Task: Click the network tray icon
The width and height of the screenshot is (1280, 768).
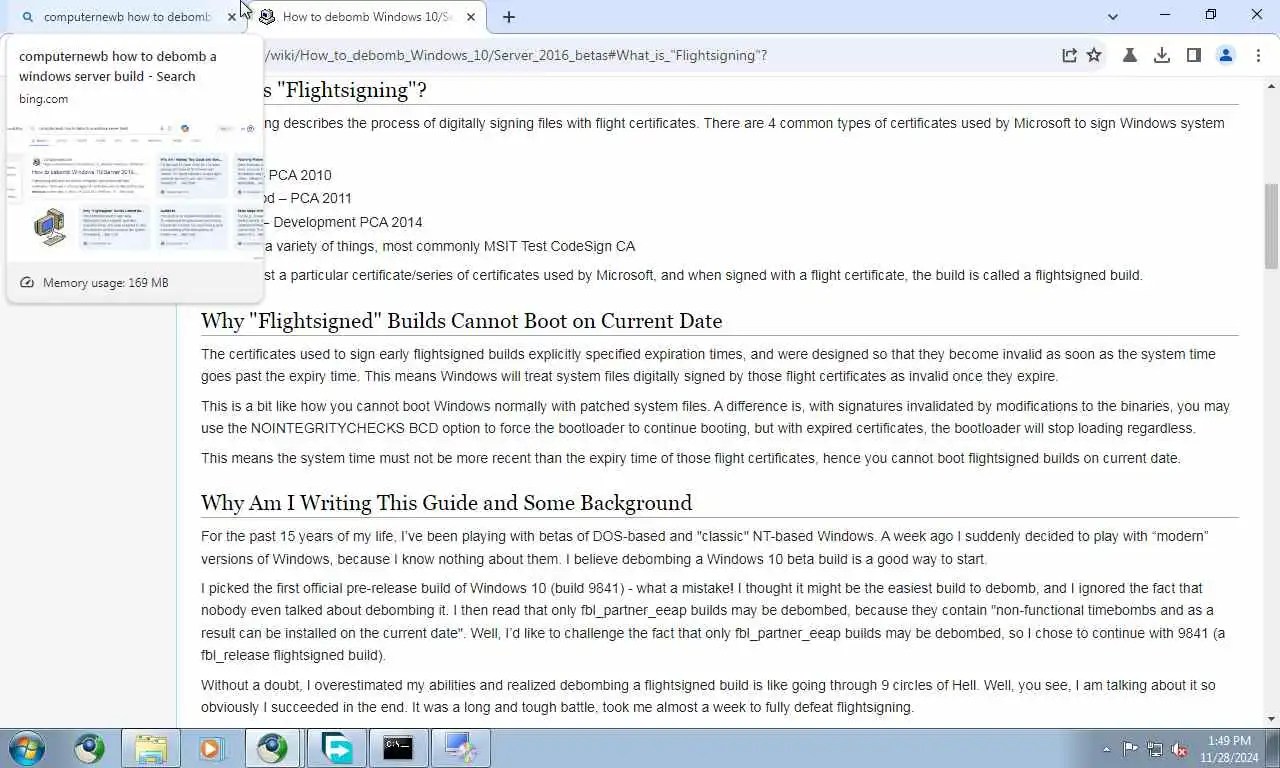Action: (x=1155, y=749)
